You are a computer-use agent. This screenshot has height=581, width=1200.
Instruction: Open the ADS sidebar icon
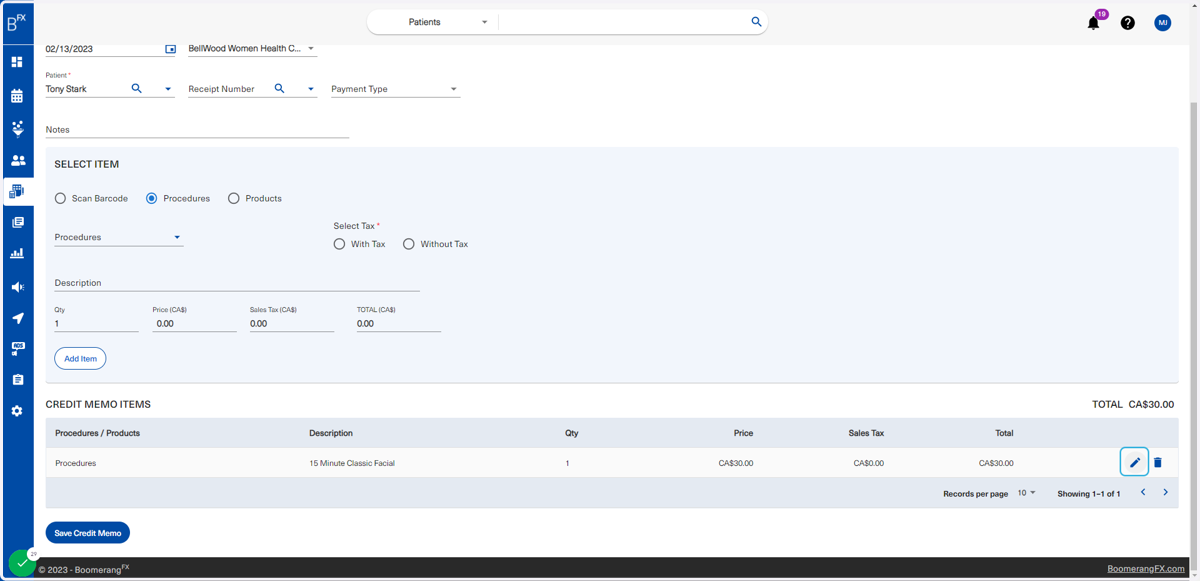[x=17, y=349]
